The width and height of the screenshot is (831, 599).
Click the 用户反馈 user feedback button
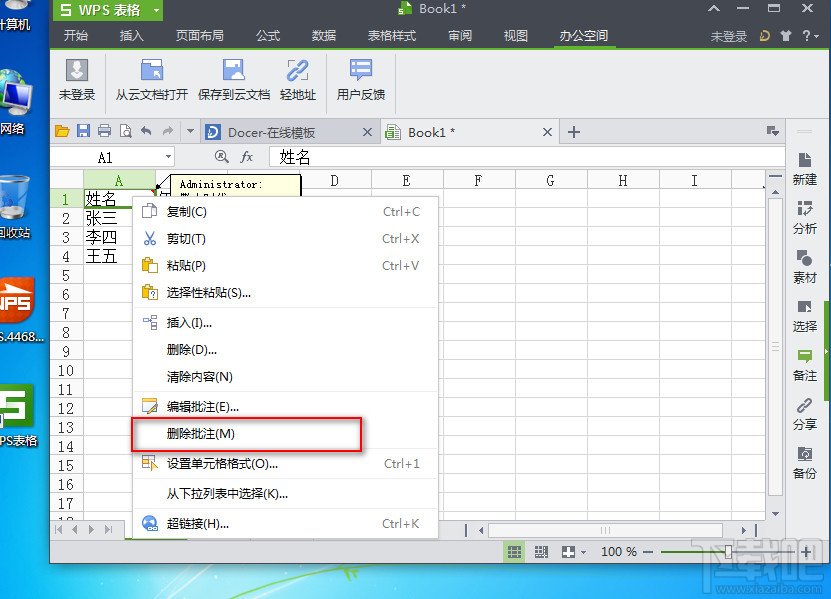tap(359, 80)
